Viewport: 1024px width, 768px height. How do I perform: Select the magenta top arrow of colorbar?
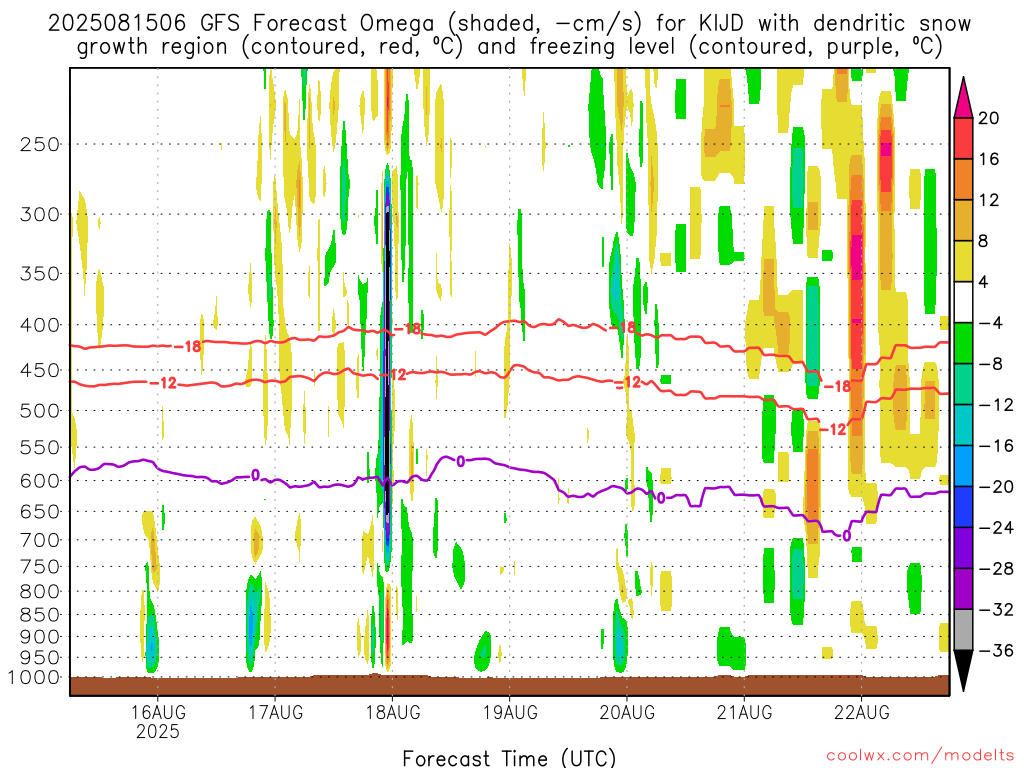[x=963, y=97]
